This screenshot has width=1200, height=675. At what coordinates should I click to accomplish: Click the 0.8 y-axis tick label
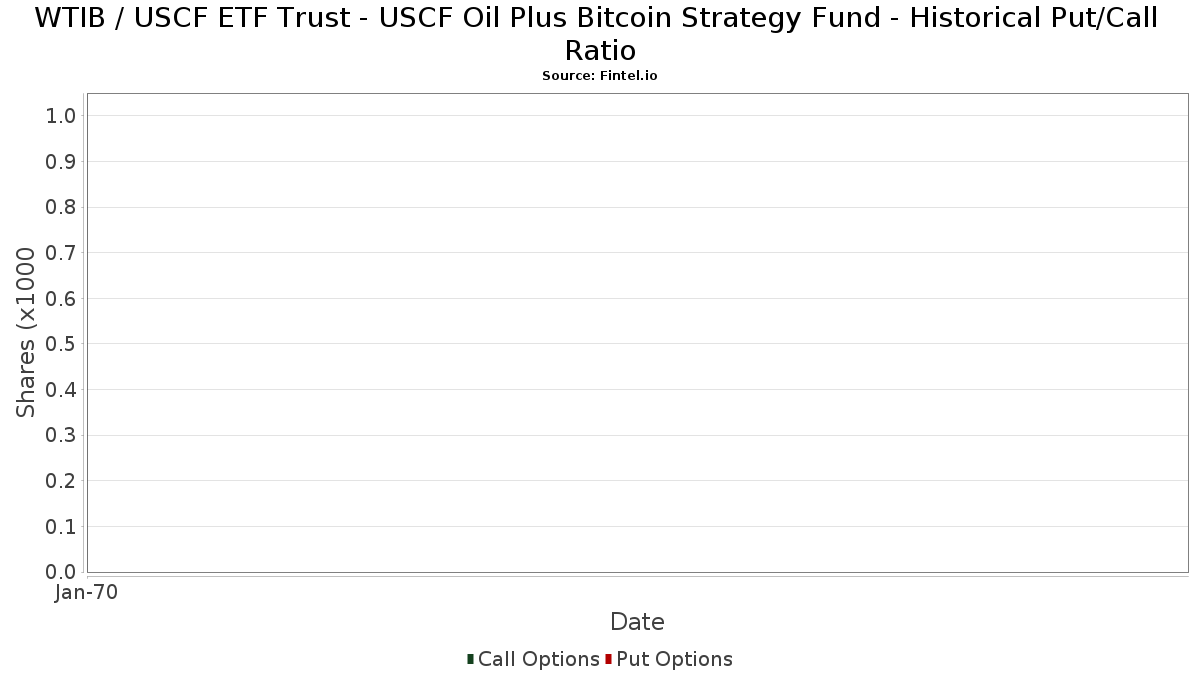click(x=61, y=207)
